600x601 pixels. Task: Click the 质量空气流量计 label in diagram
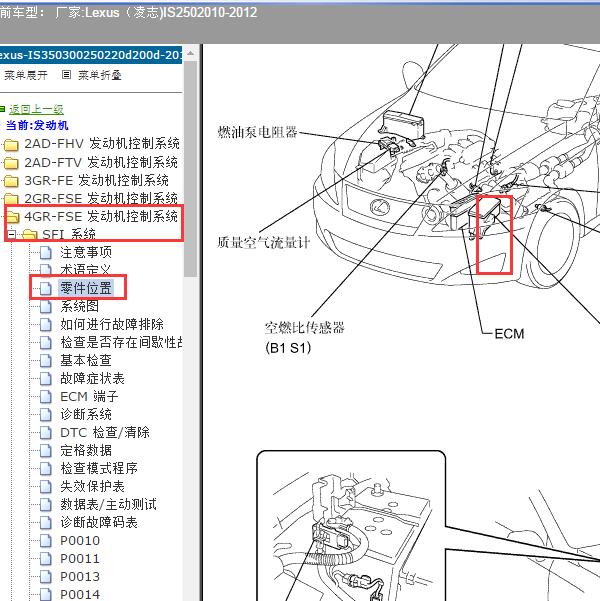(263, 243)
